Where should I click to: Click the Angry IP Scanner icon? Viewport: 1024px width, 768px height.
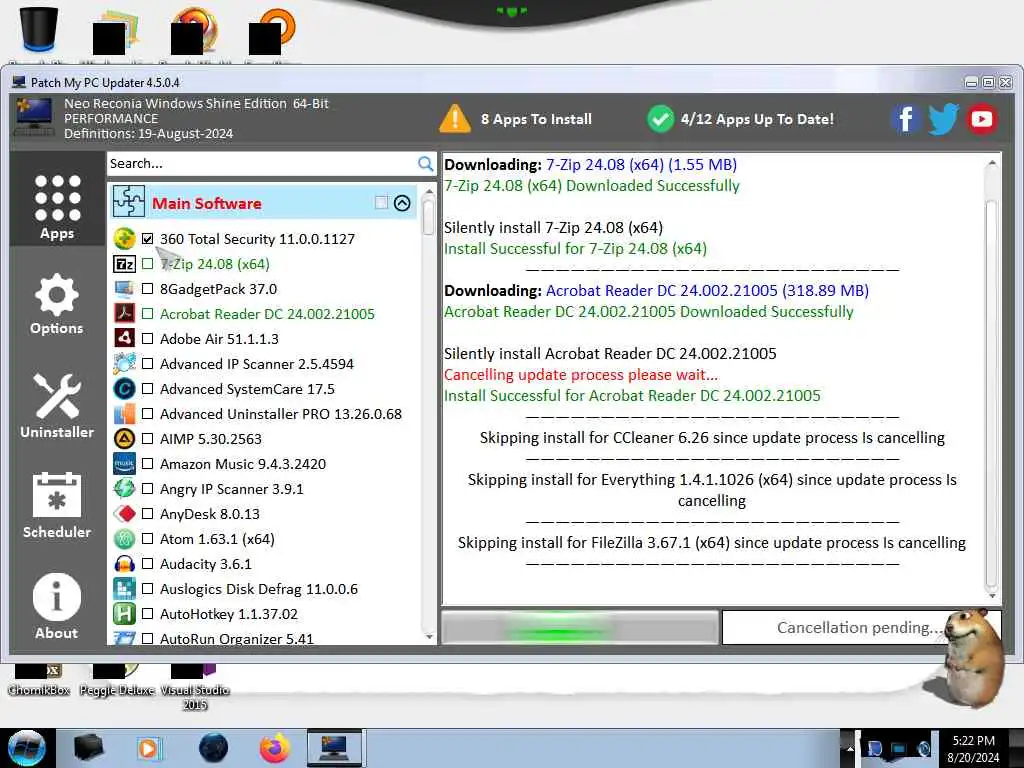pyautogui.click(x=124, y=488)
